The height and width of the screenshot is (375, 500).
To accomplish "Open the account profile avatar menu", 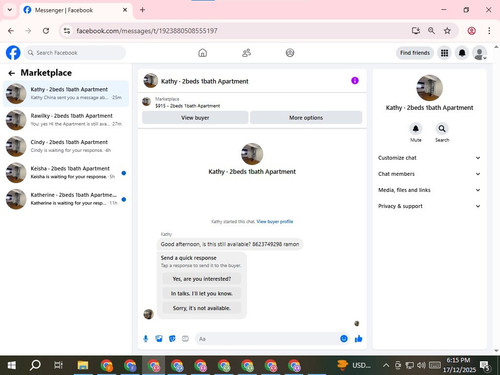I will [479, 53].
